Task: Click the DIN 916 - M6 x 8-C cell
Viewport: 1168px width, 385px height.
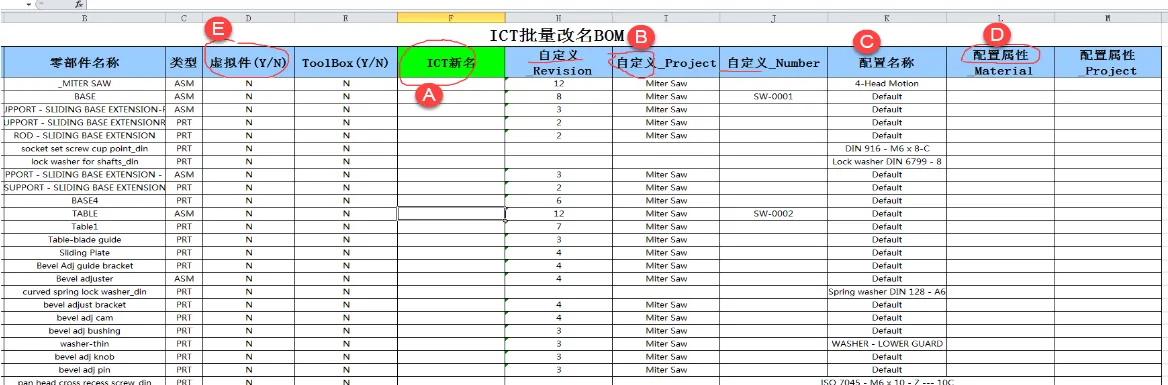Action: [887, 149]
